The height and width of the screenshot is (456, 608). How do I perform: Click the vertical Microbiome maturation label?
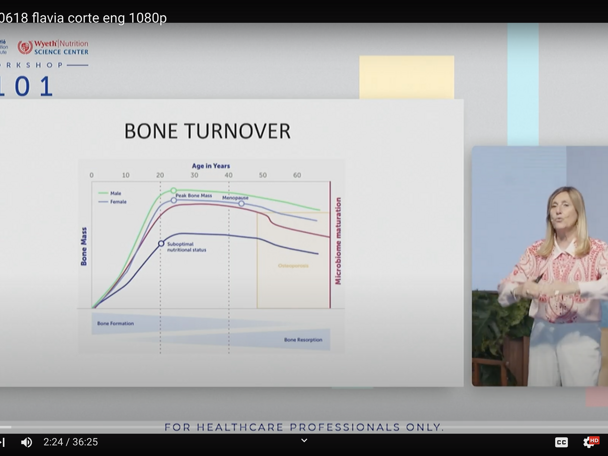pyautogui.click(x=338, y=240)
